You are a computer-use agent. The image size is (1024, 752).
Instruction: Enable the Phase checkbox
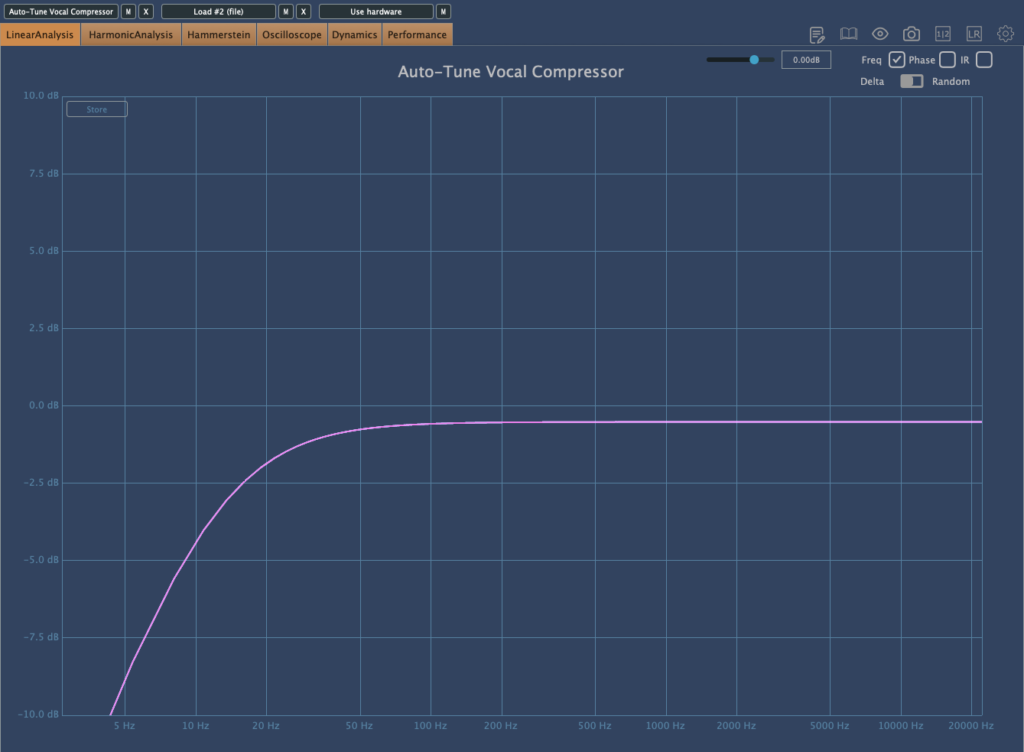(x=947, y=60)
